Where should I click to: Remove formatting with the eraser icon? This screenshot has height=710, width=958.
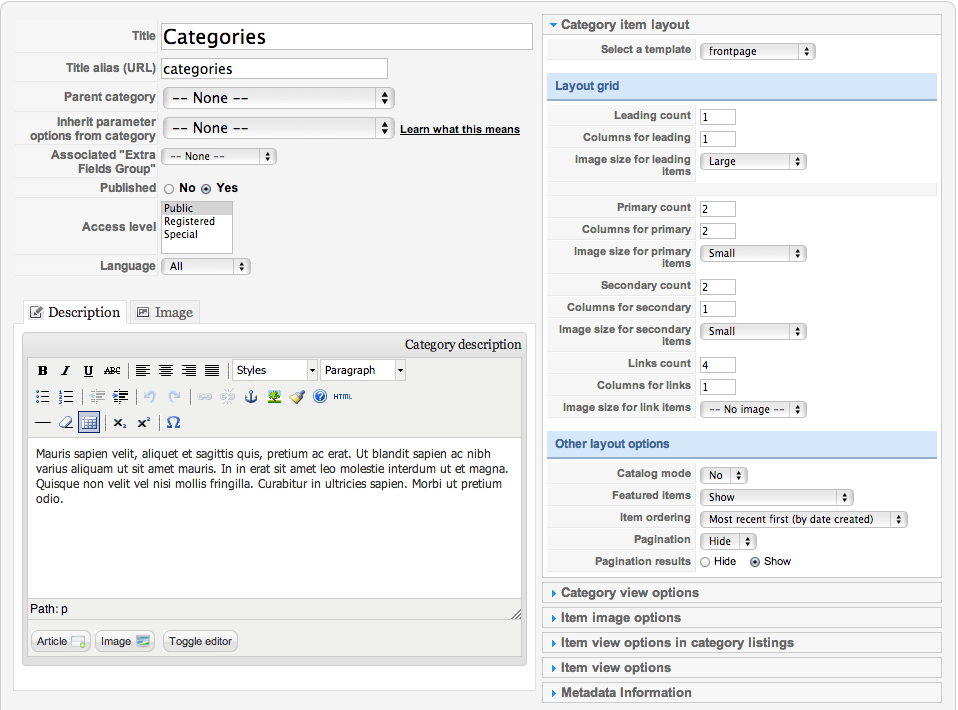(x=66, y=422)
